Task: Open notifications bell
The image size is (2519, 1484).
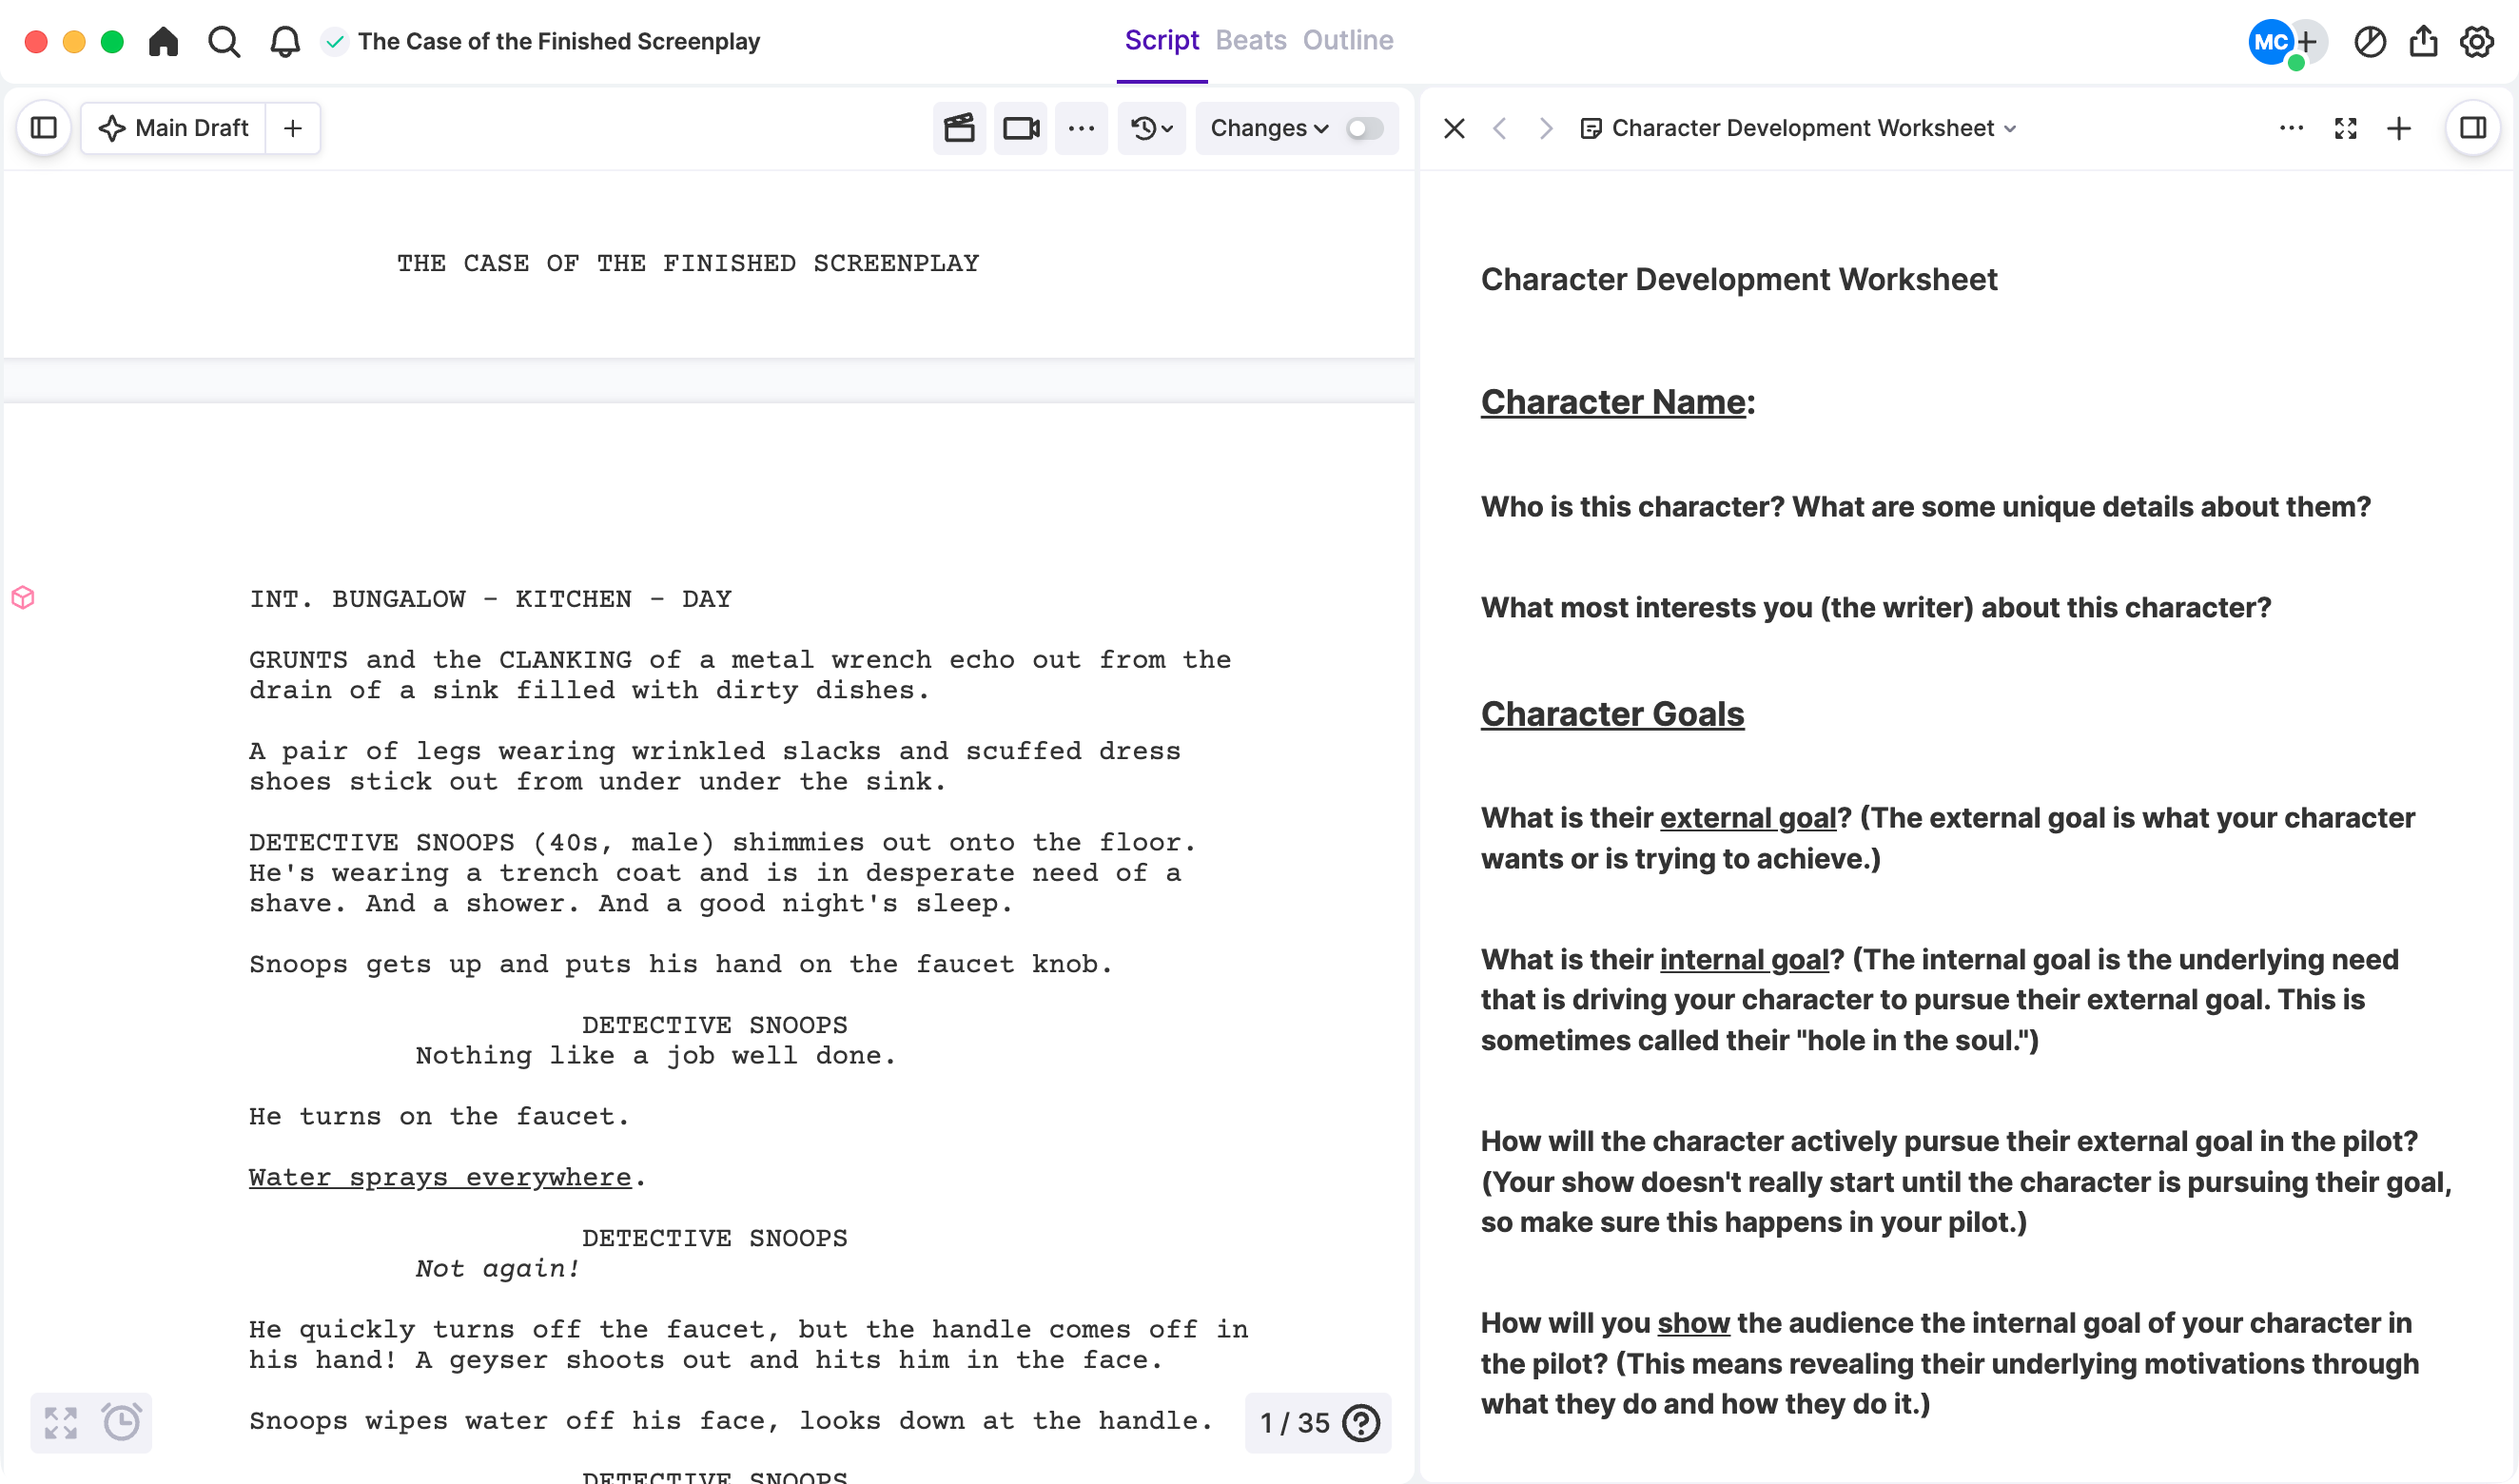Action: pos(285,41)
